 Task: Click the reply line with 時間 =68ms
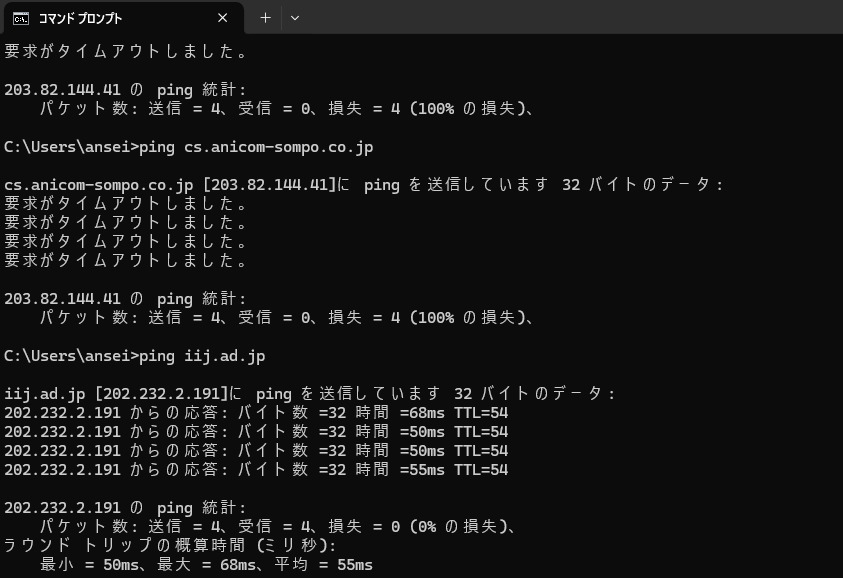pyautogui.click(x=256, y=413)
